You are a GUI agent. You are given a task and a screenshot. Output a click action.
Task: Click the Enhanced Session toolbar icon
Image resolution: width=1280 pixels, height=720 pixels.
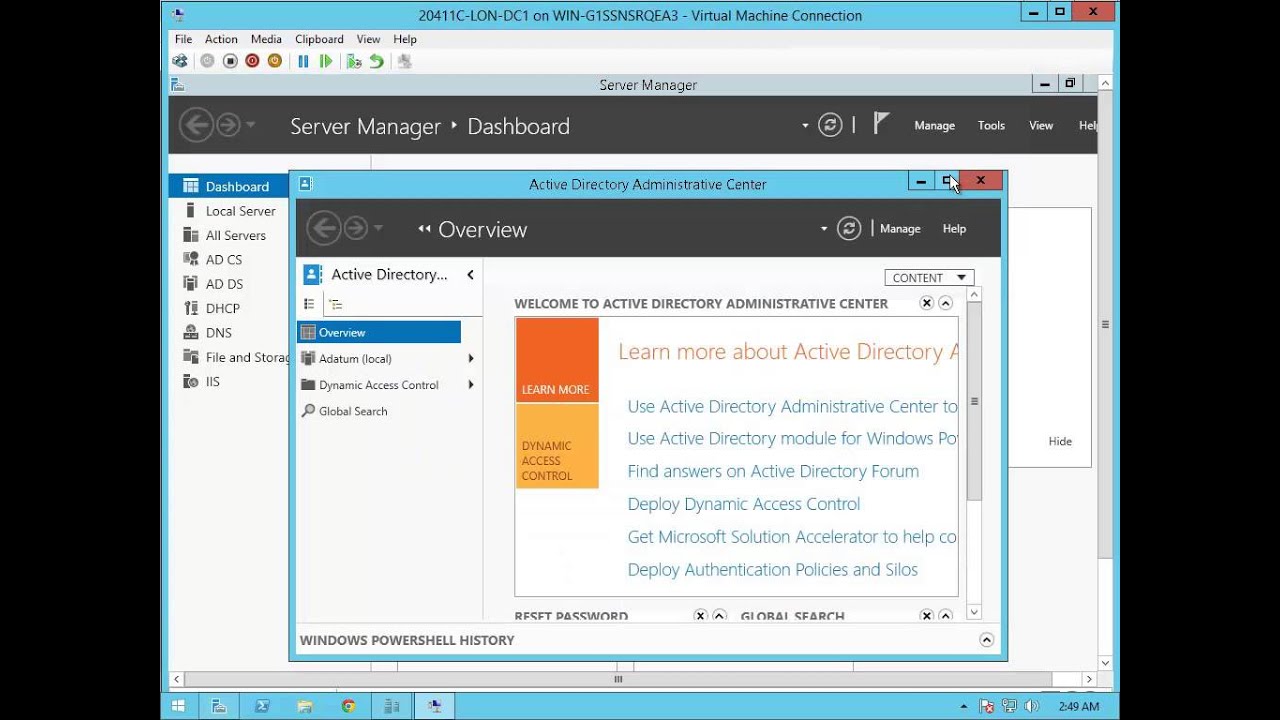coord(404,61)
